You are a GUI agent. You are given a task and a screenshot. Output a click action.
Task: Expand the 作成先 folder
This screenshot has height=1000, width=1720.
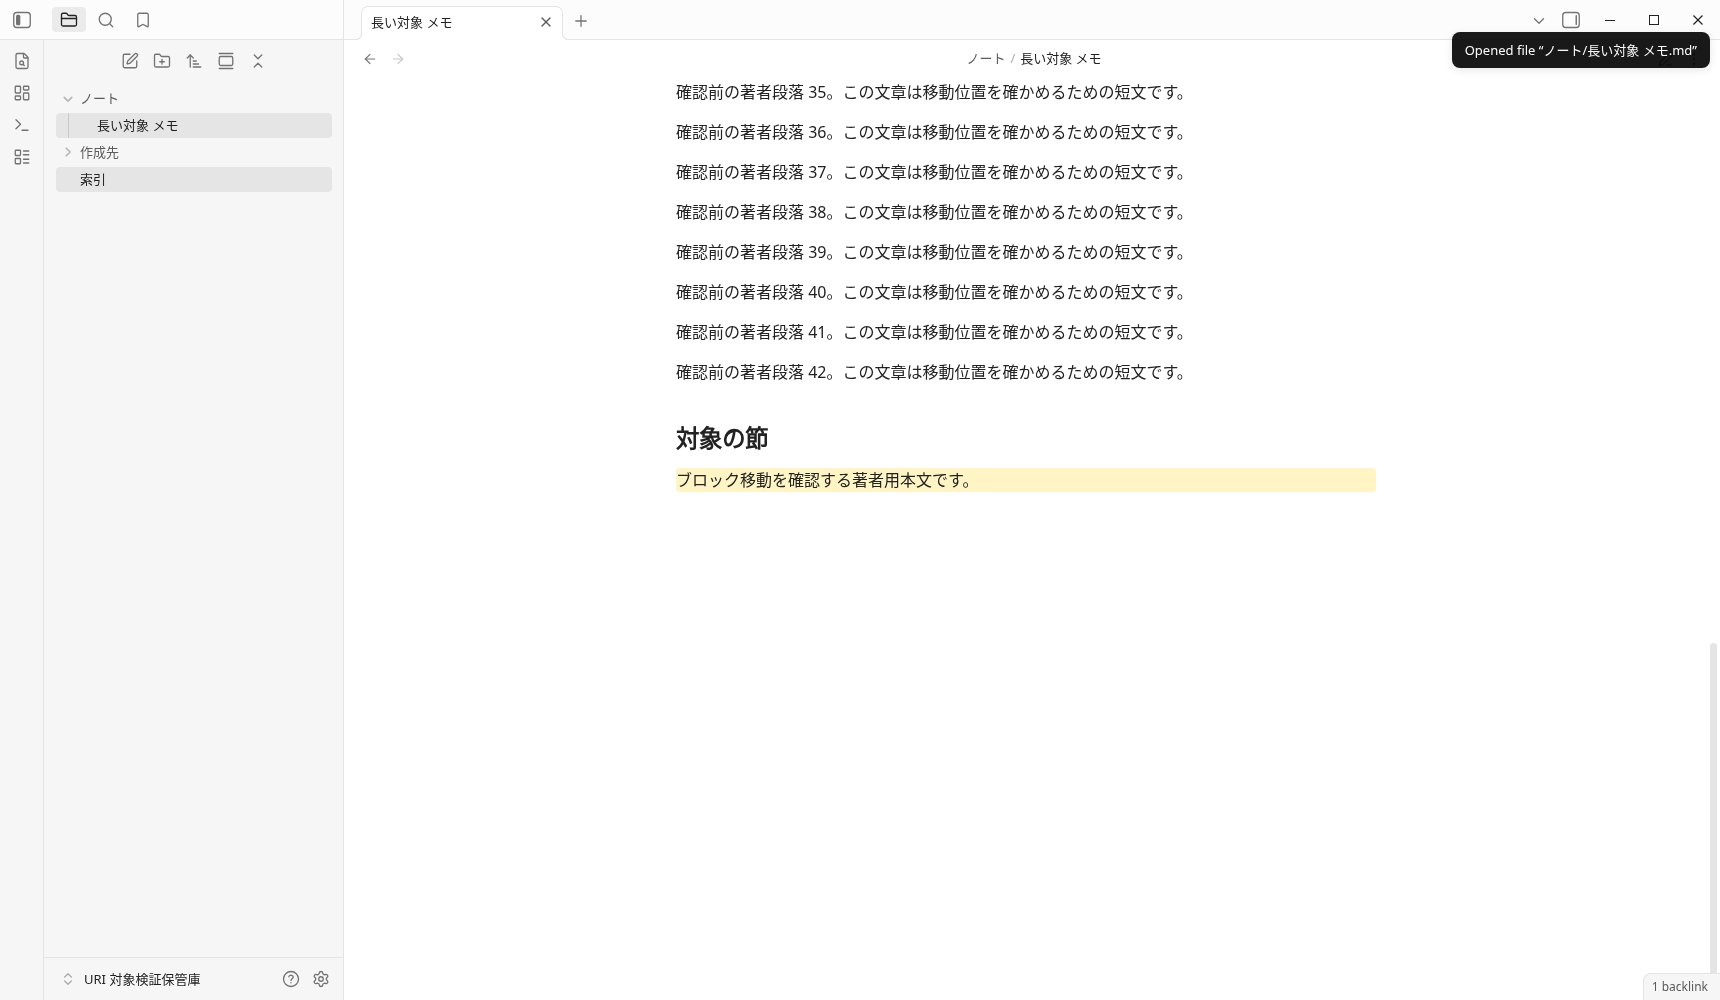[x=194, y=152]
